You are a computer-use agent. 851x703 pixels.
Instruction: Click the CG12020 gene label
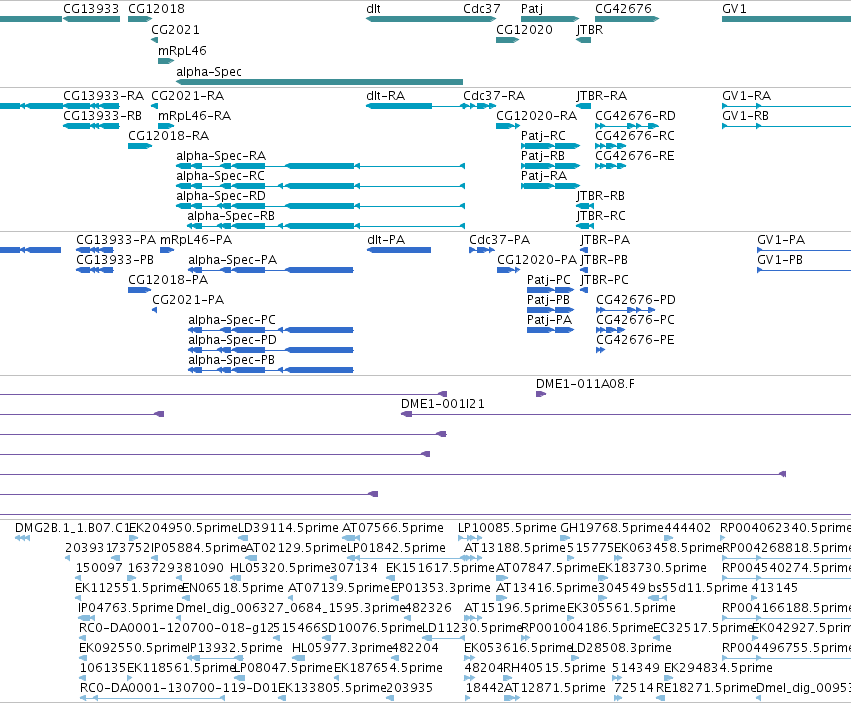click(524, 29)
